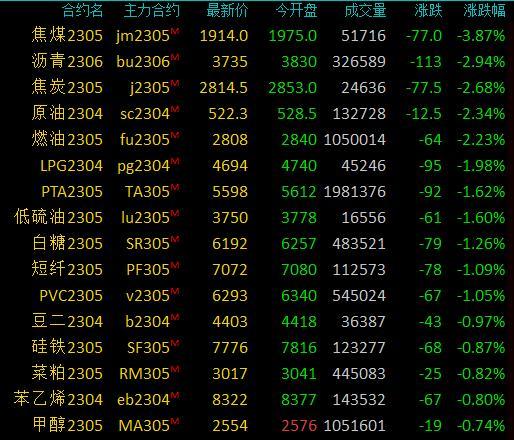Click volume value 1981376 for PTA
514x440 pixels.
pyautogui.click(x=355, y=192)
